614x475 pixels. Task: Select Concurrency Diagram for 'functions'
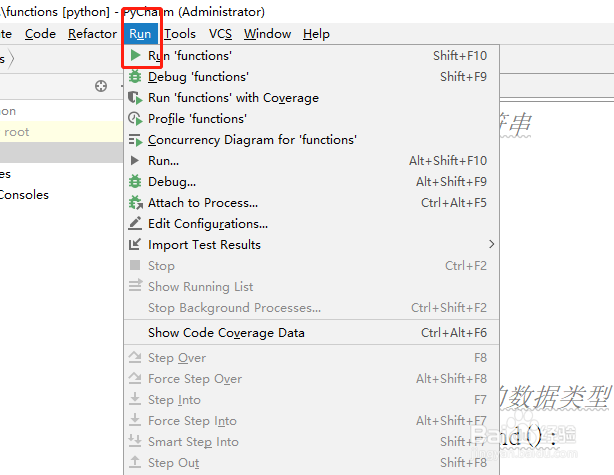coord(311,140)
